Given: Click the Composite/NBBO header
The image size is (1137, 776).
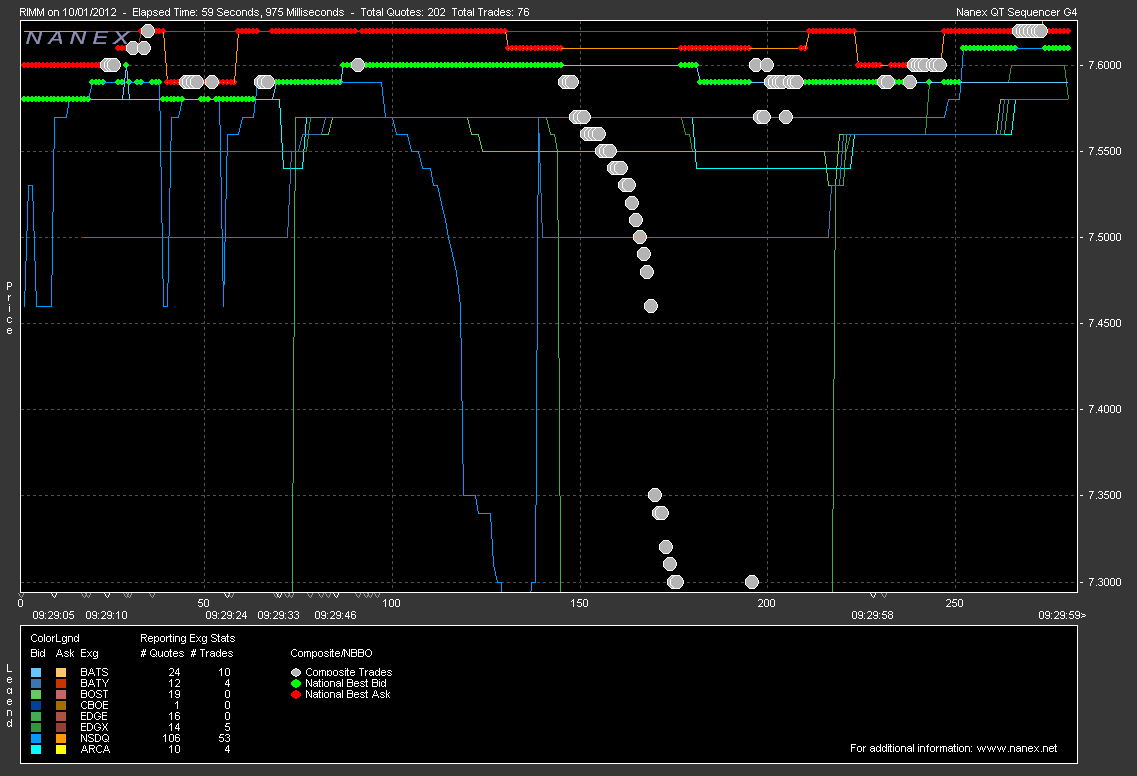Looking at the screenshot, I should pyautogui.click(x=331, y=653).
